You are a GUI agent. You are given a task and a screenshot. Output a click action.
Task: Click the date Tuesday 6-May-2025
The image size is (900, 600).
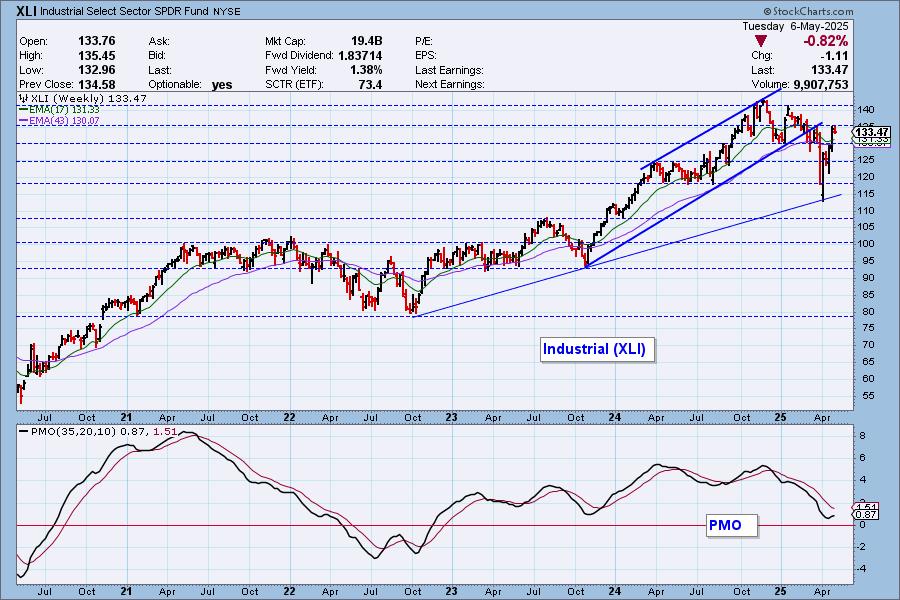[x=795, y=26]
